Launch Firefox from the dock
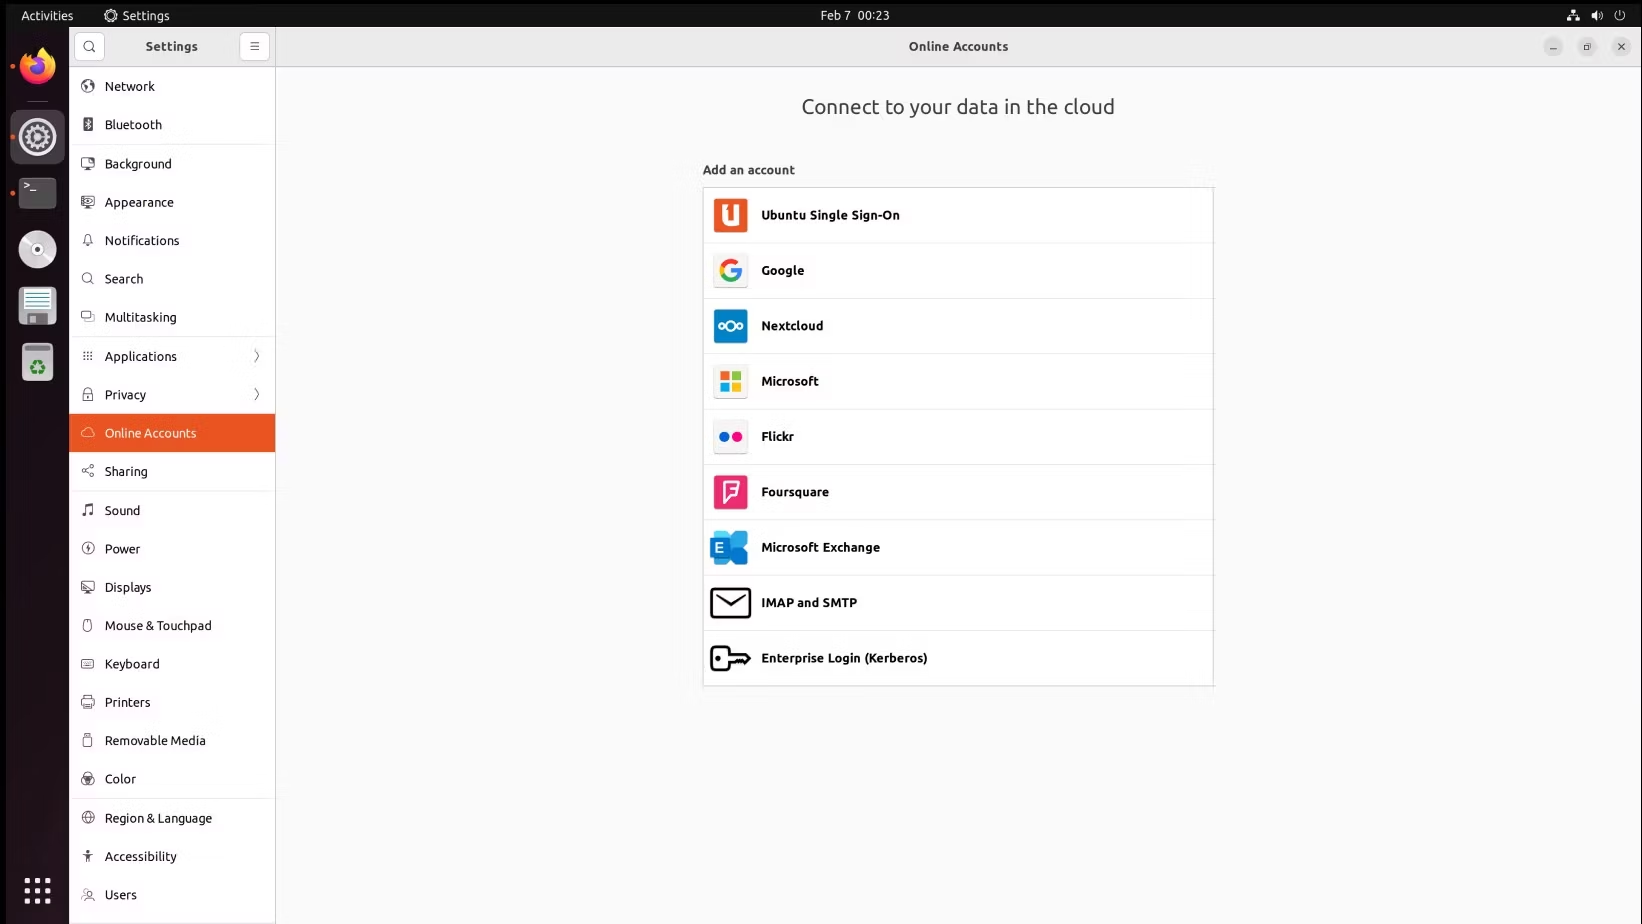 [x=38, y=67]
